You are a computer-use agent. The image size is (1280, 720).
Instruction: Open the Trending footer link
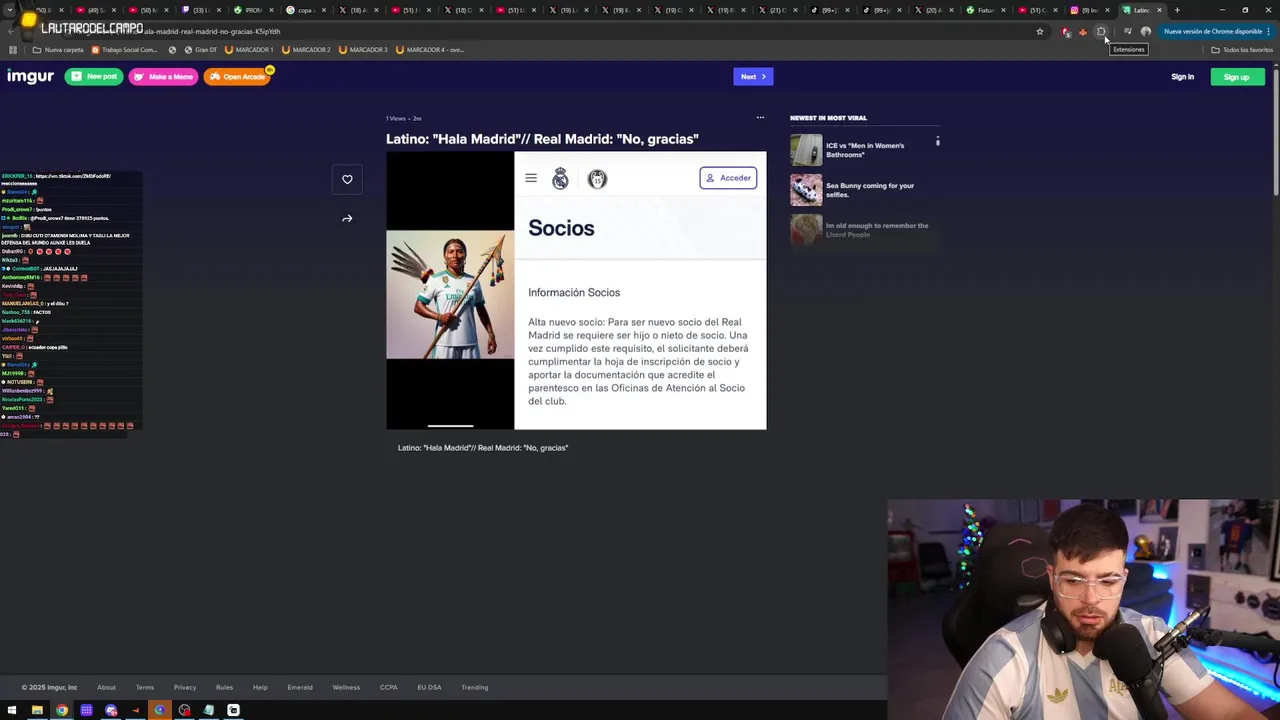(475, 687)
